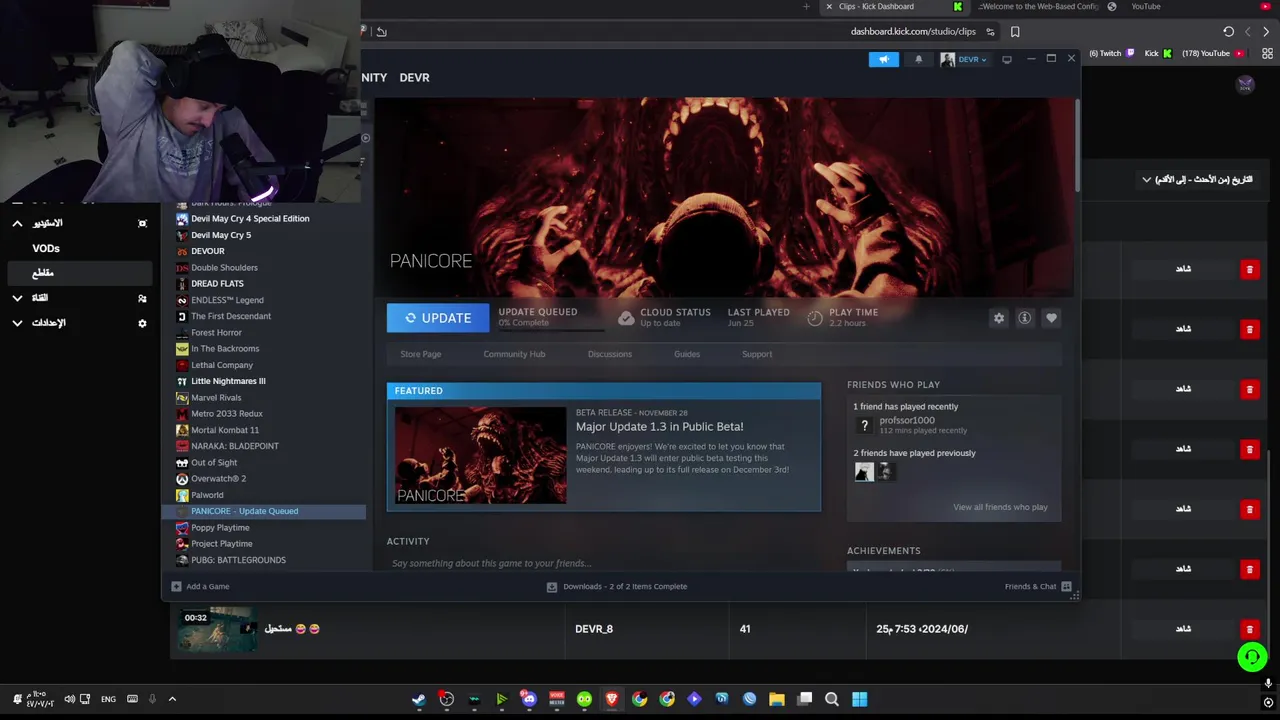
Task: Open File Explorer folder from the taskbar
Action: click(776, 700)
